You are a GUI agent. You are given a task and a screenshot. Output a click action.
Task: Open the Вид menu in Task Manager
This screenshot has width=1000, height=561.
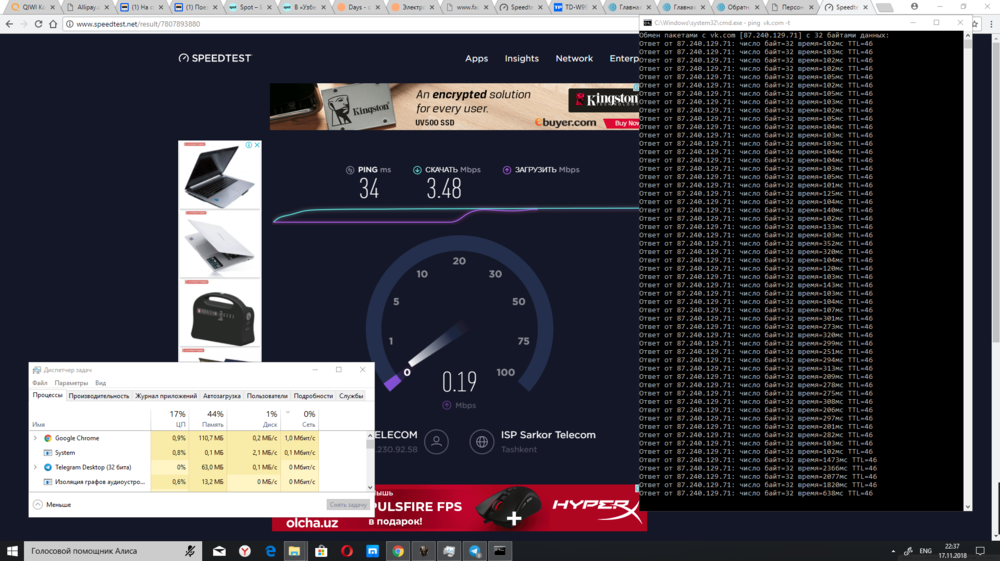tap(101, 383)
